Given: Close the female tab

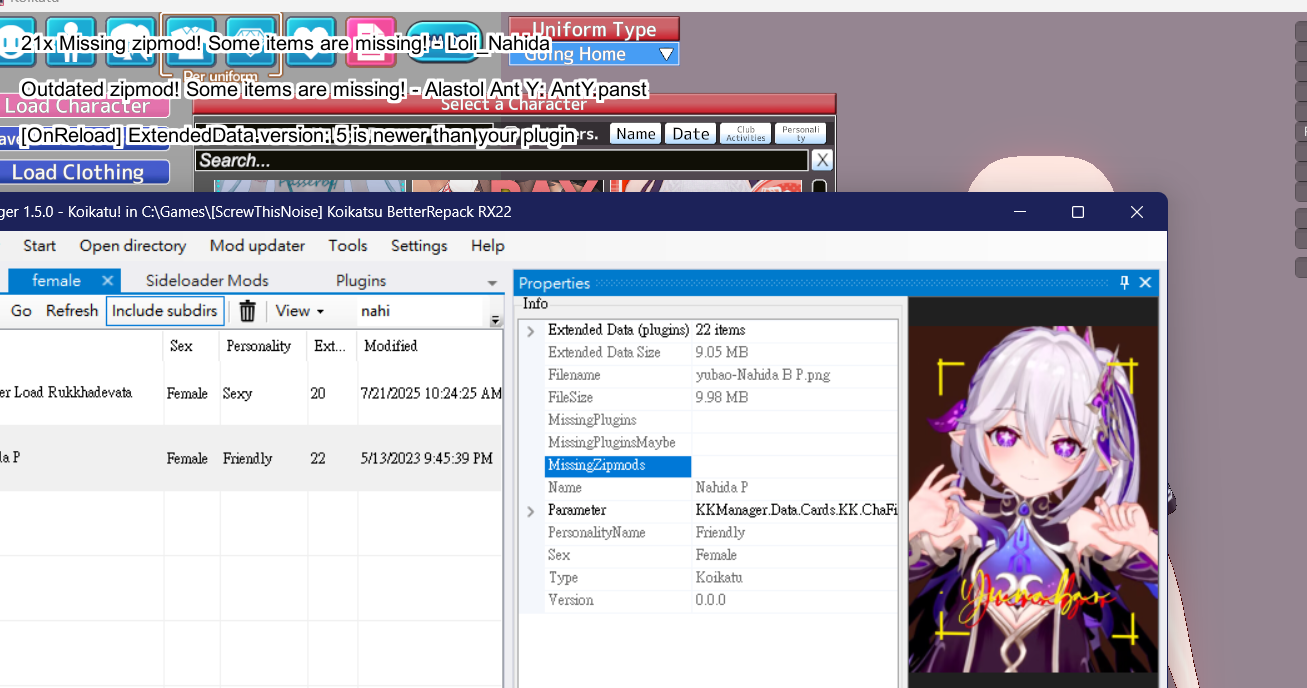Looking at the screenshot, I should (107, 280).
